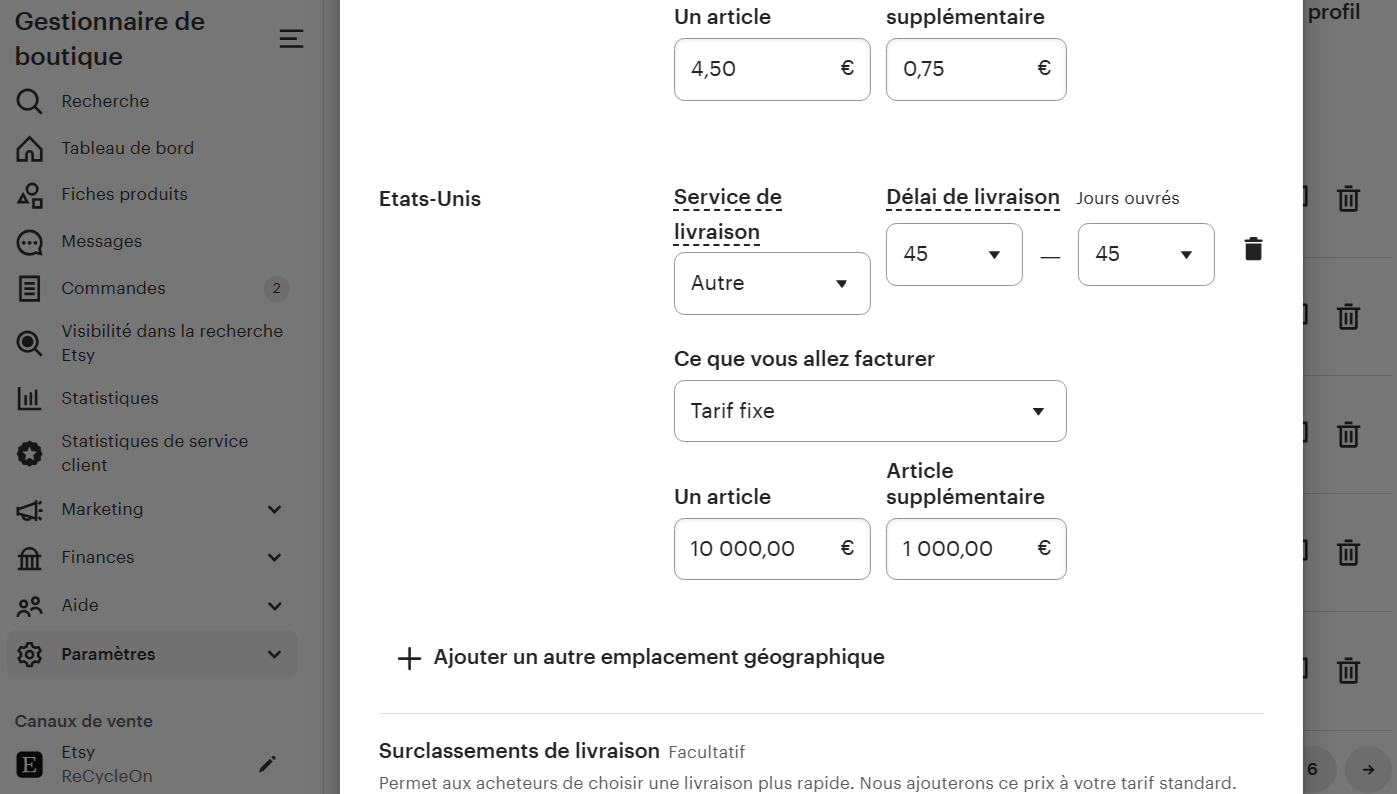This screenshot has width=1397, height=794.
Task: Delete the Etats-Unis shipping destination
Action: 1253,250
